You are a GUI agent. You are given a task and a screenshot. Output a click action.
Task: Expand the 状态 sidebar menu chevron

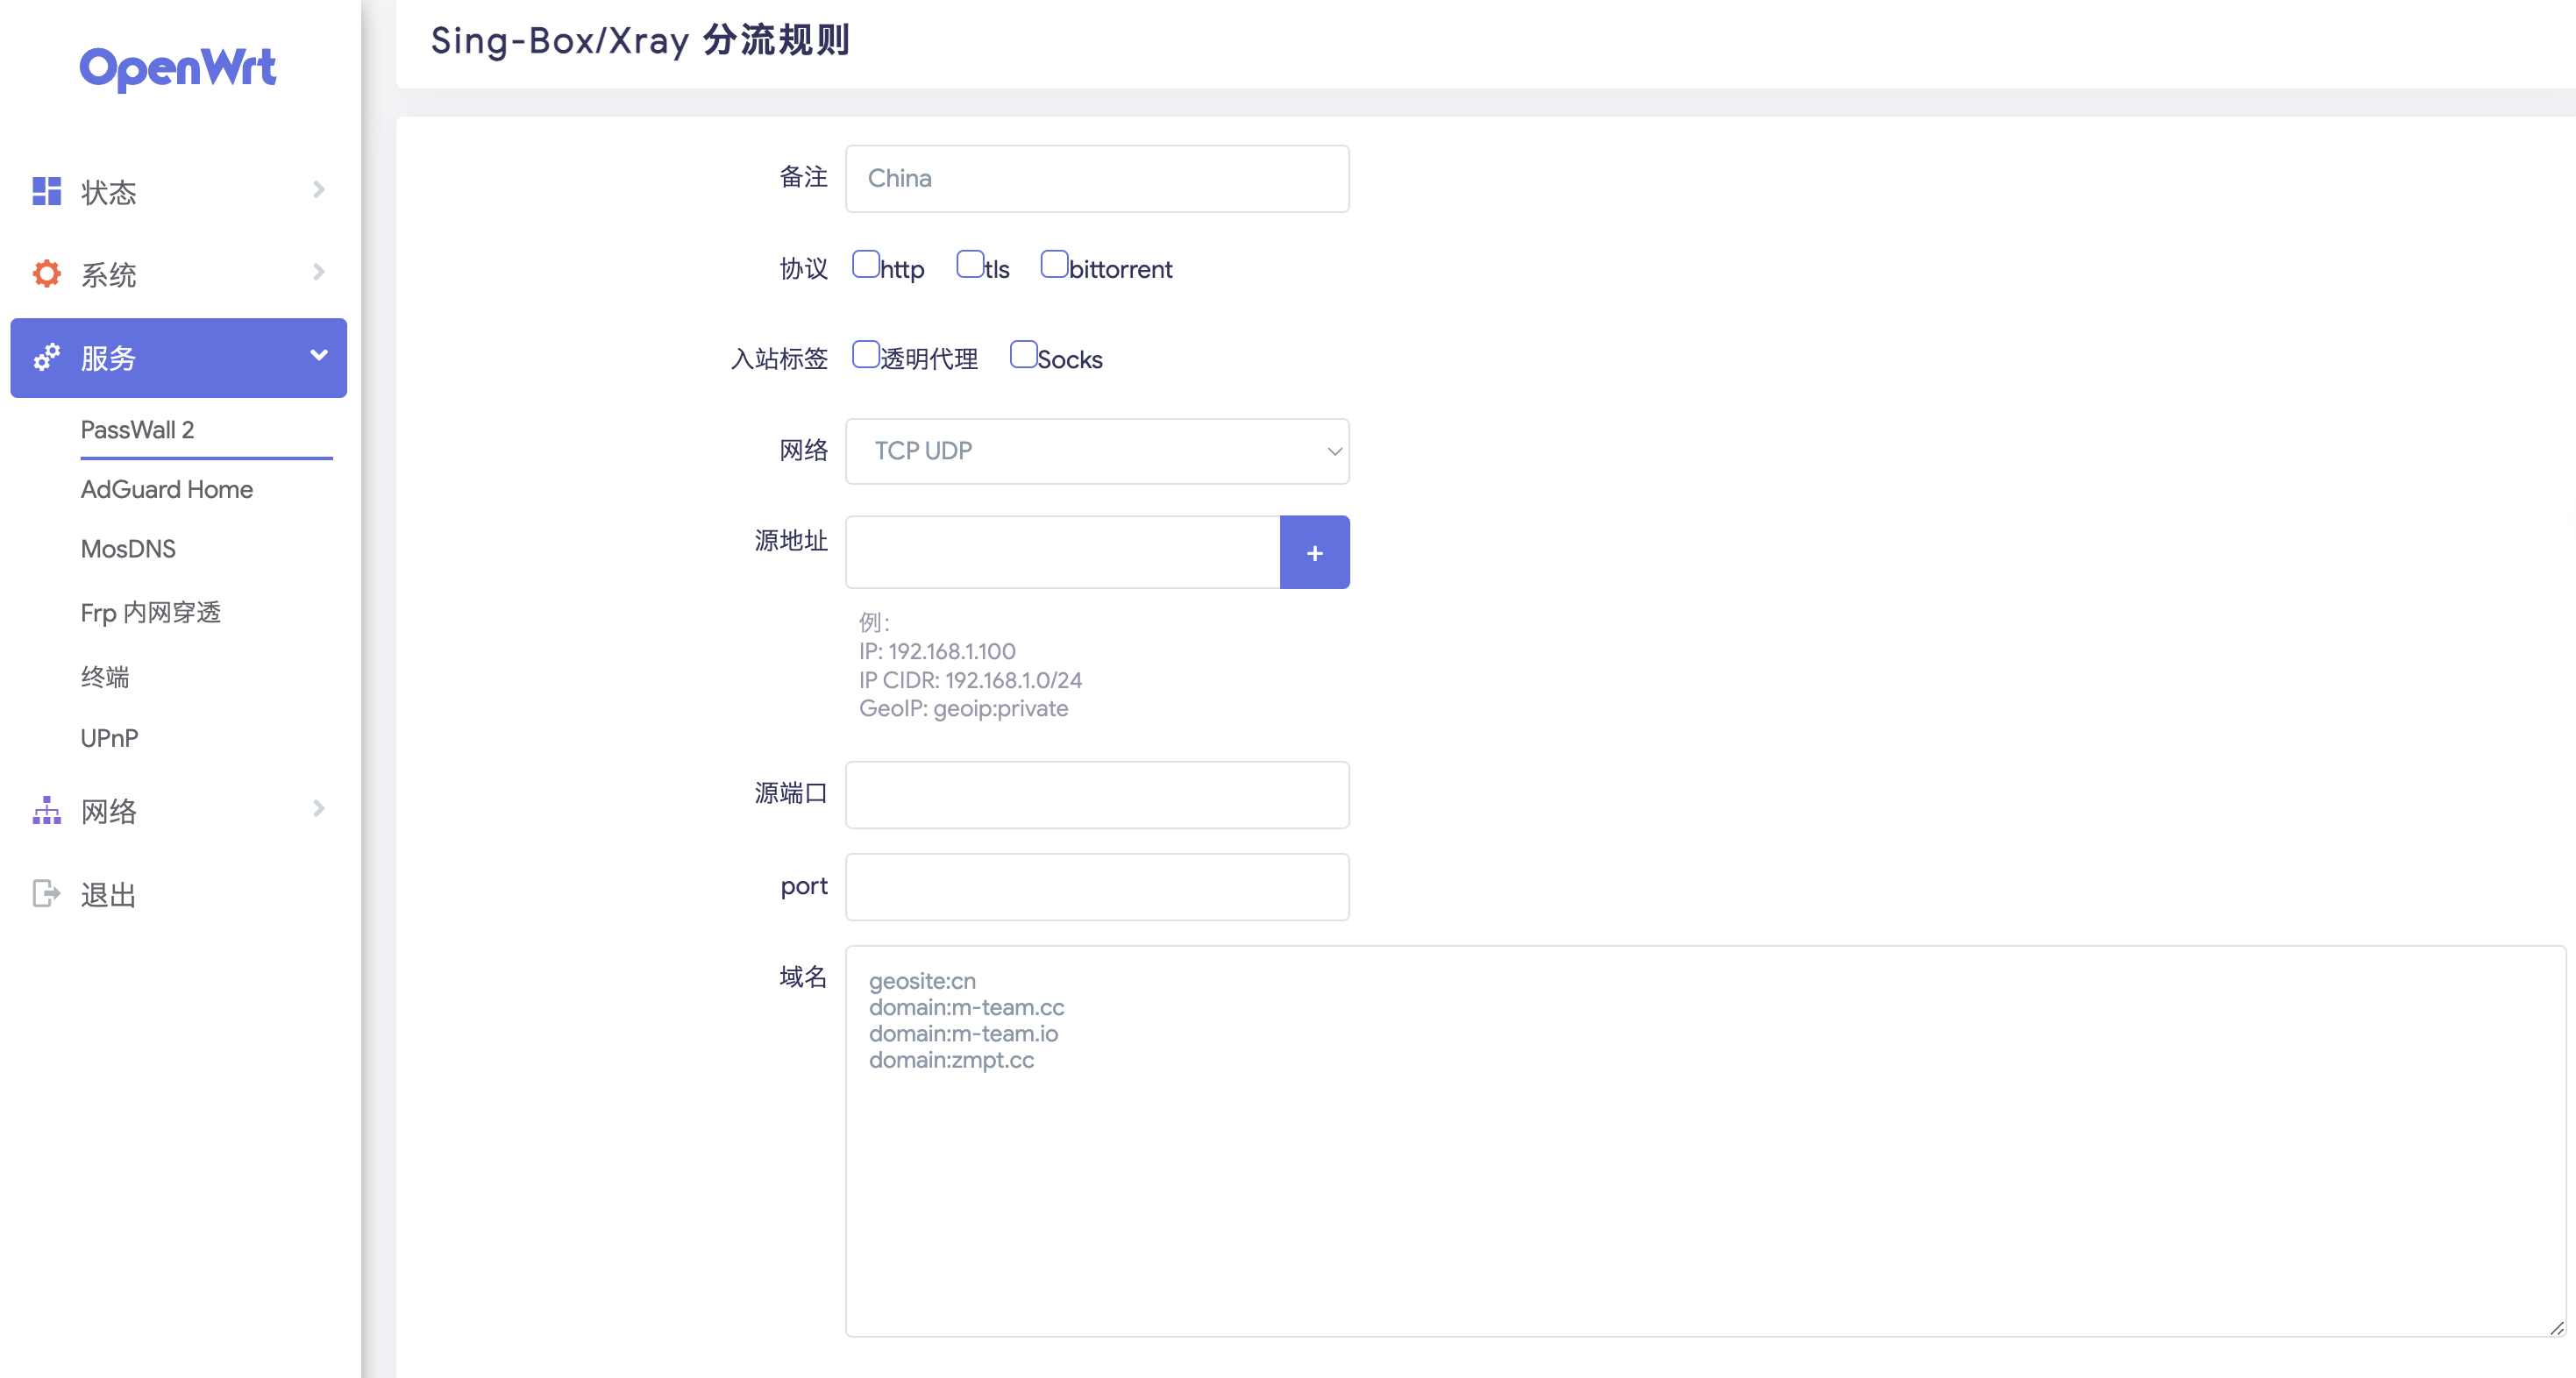tap(318, 190)
